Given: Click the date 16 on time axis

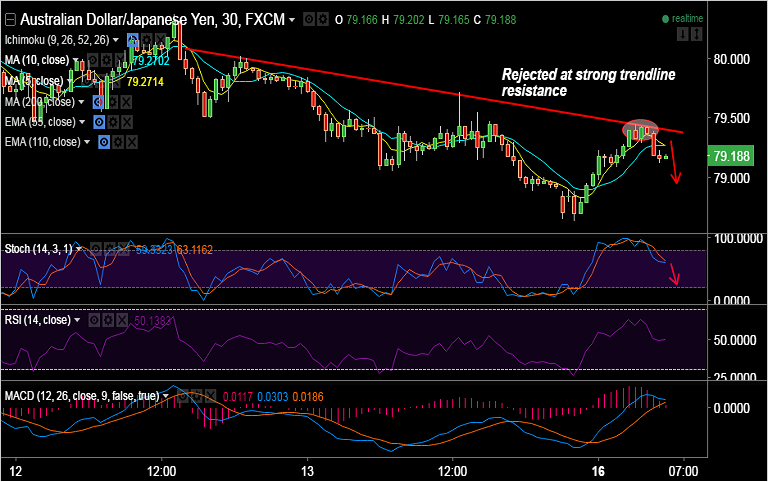Looking at the screenshot, I should pyautogui.click(x=598, y=472).
